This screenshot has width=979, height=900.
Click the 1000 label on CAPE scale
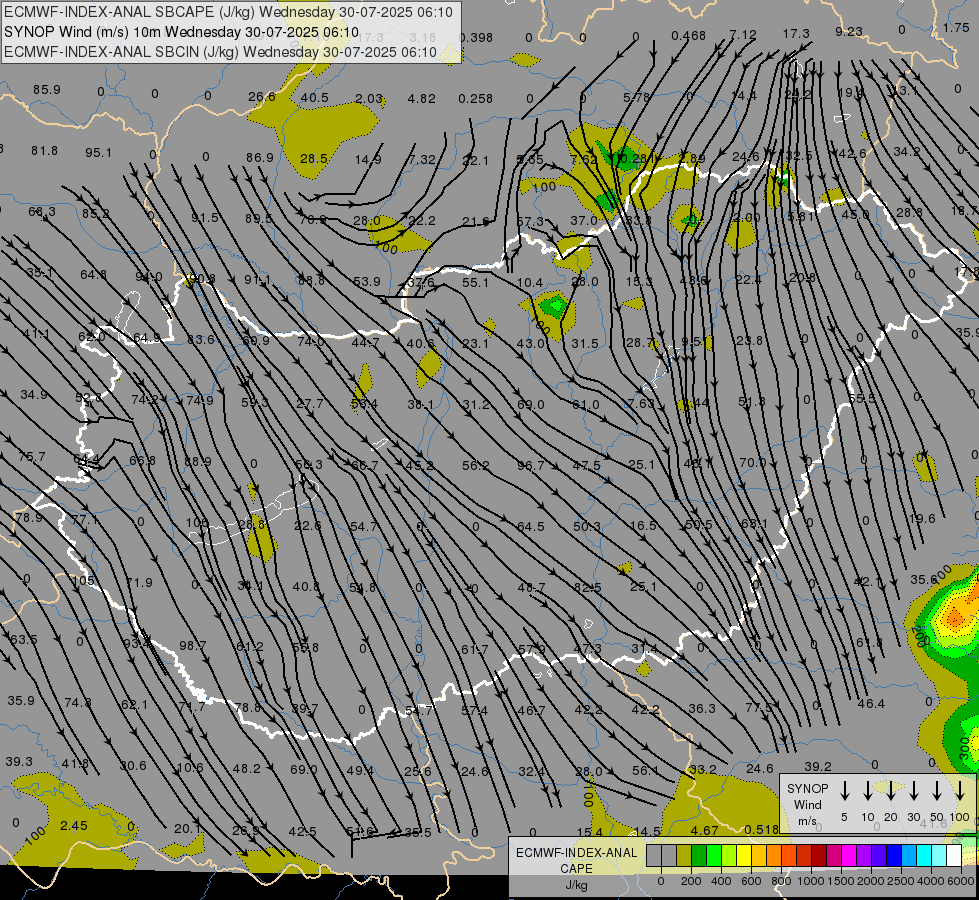point(810,881)
